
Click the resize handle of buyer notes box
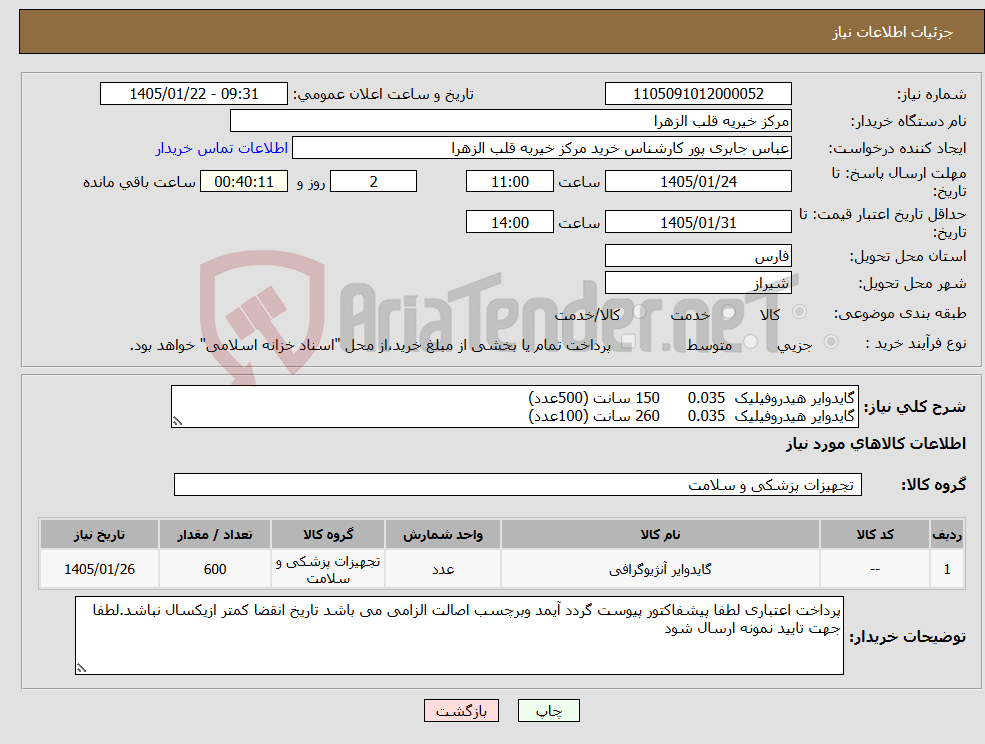(81, 669)
